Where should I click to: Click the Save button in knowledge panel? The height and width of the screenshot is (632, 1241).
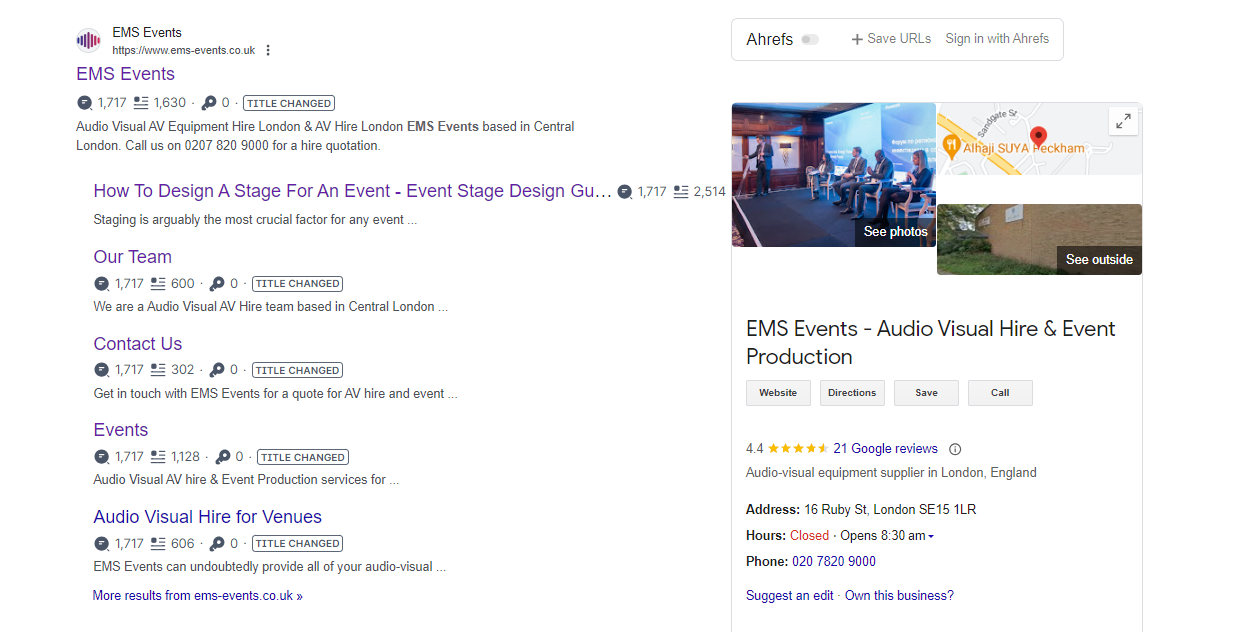point(927,393)
